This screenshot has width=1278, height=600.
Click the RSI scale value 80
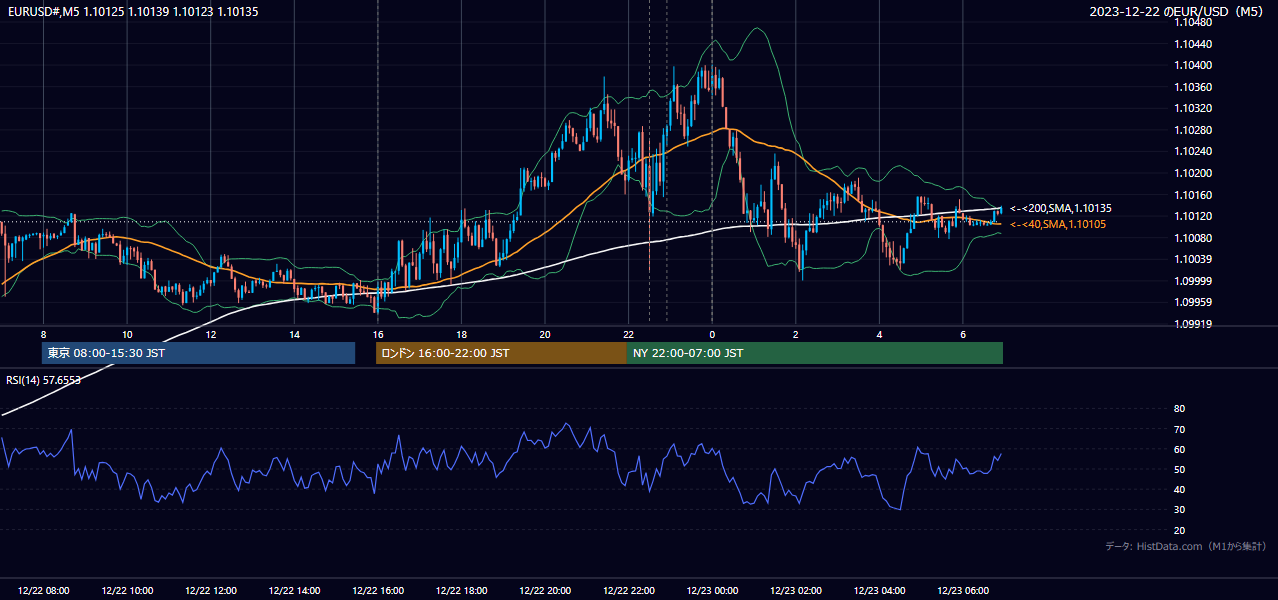coord(1179,409)
